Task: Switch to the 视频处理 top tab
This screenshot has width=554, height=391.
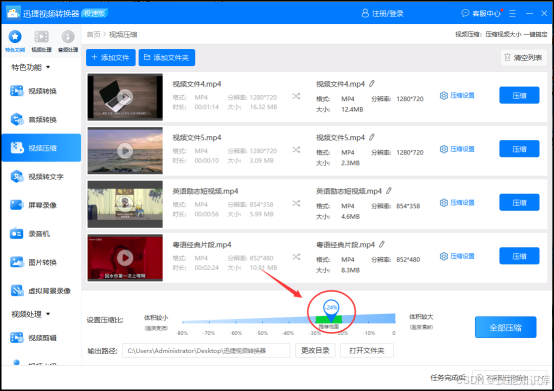Action: (41, 41)
